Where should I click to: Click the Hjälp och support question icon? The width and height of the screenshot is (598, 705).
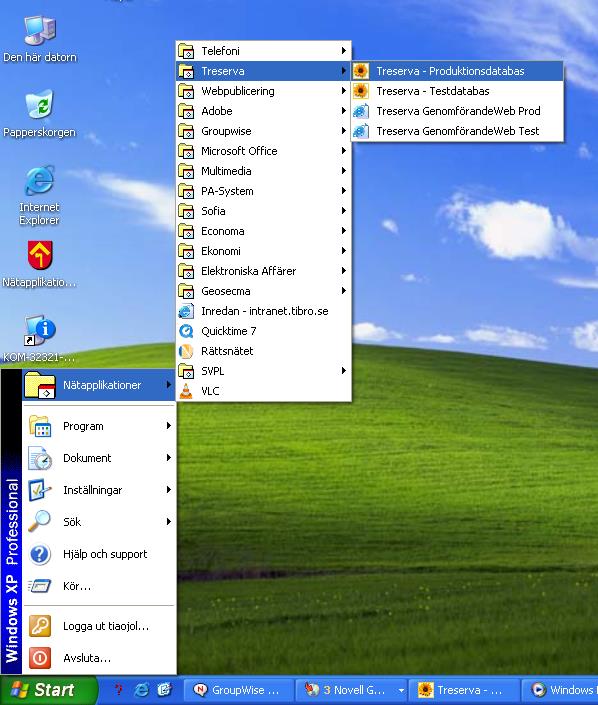click(x=40, y=554)
